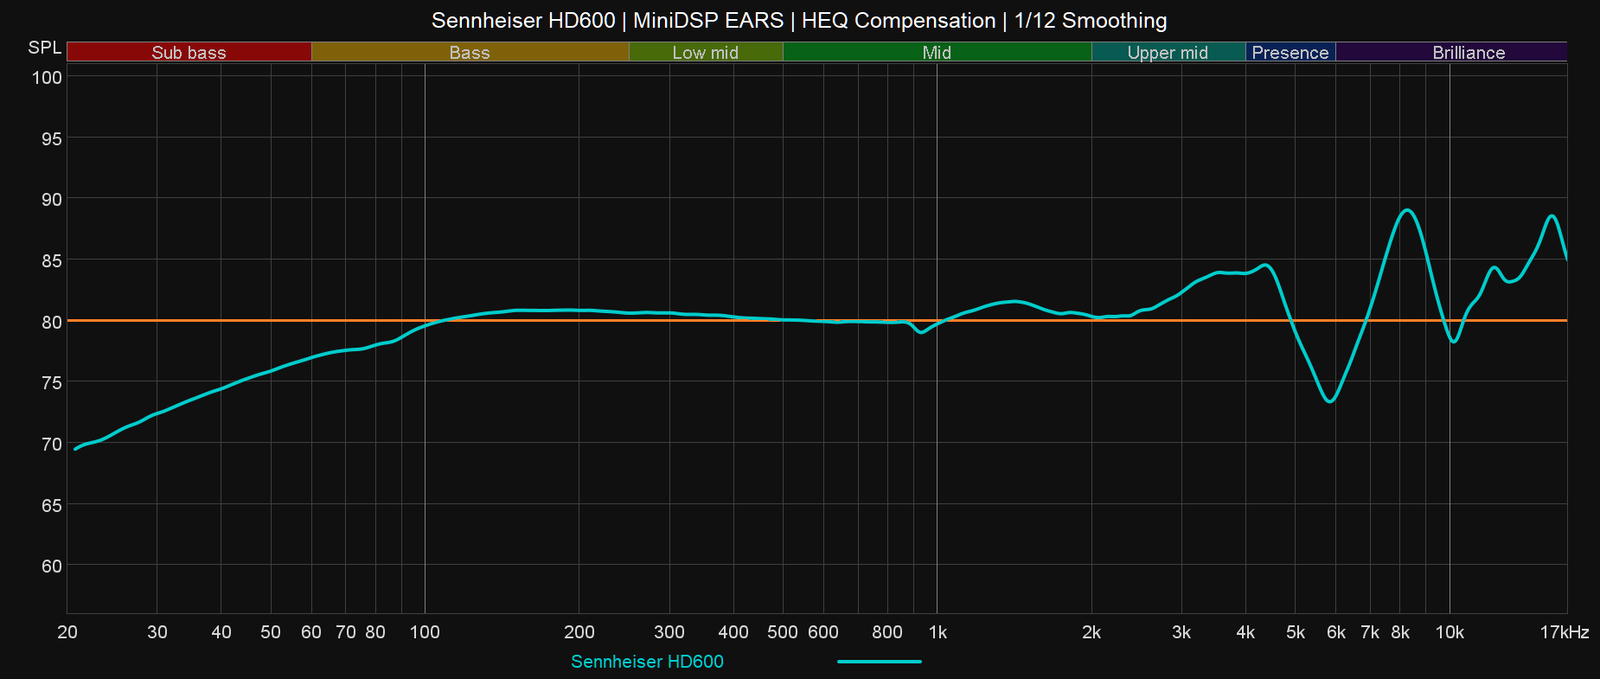Click the 100 dB label on SPL axis
This screenshot has width=1600, height=679.
(47, 77)
